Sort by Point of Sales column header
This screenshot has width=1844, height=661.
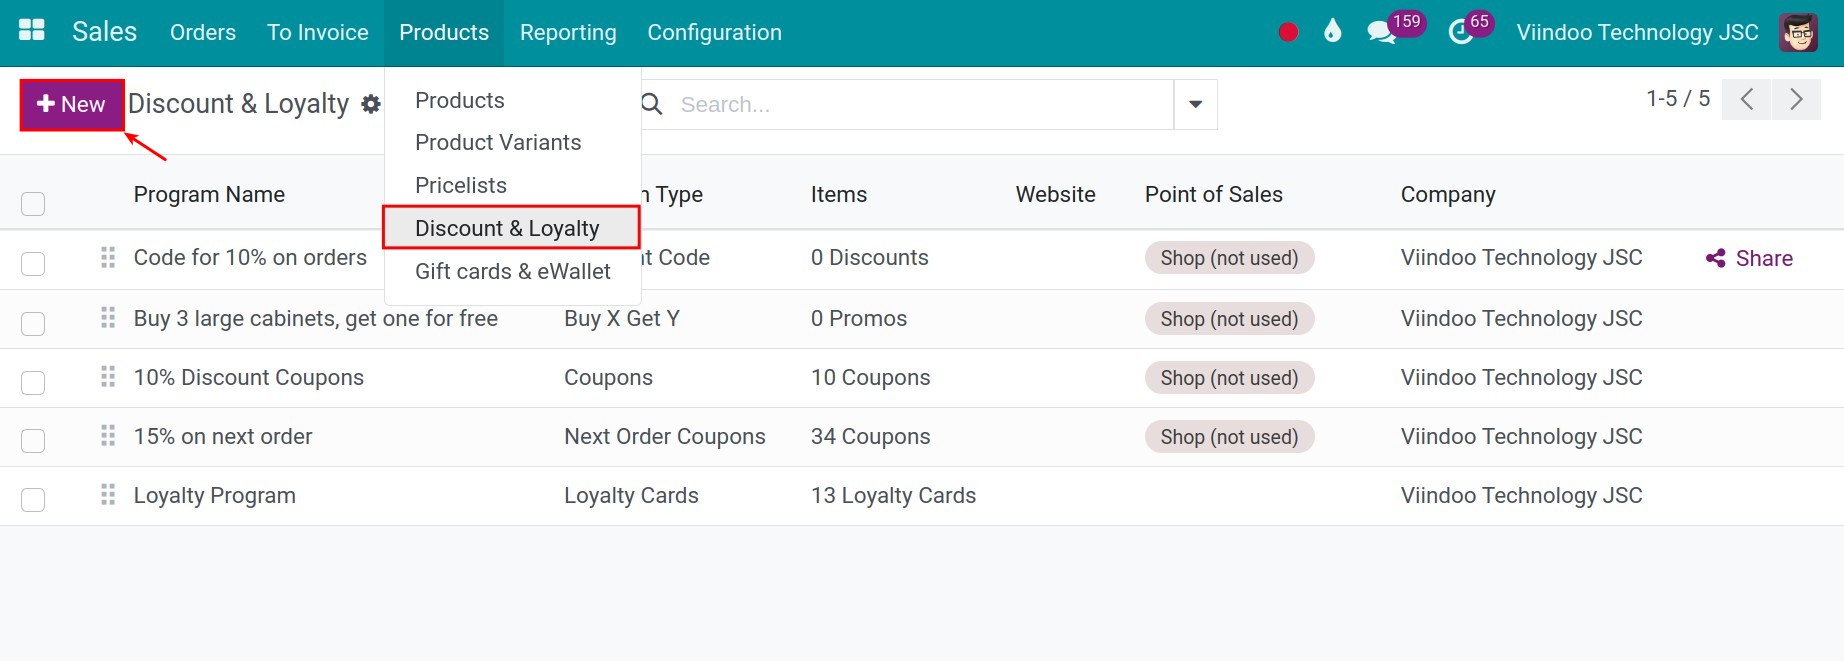(1213, 194)
